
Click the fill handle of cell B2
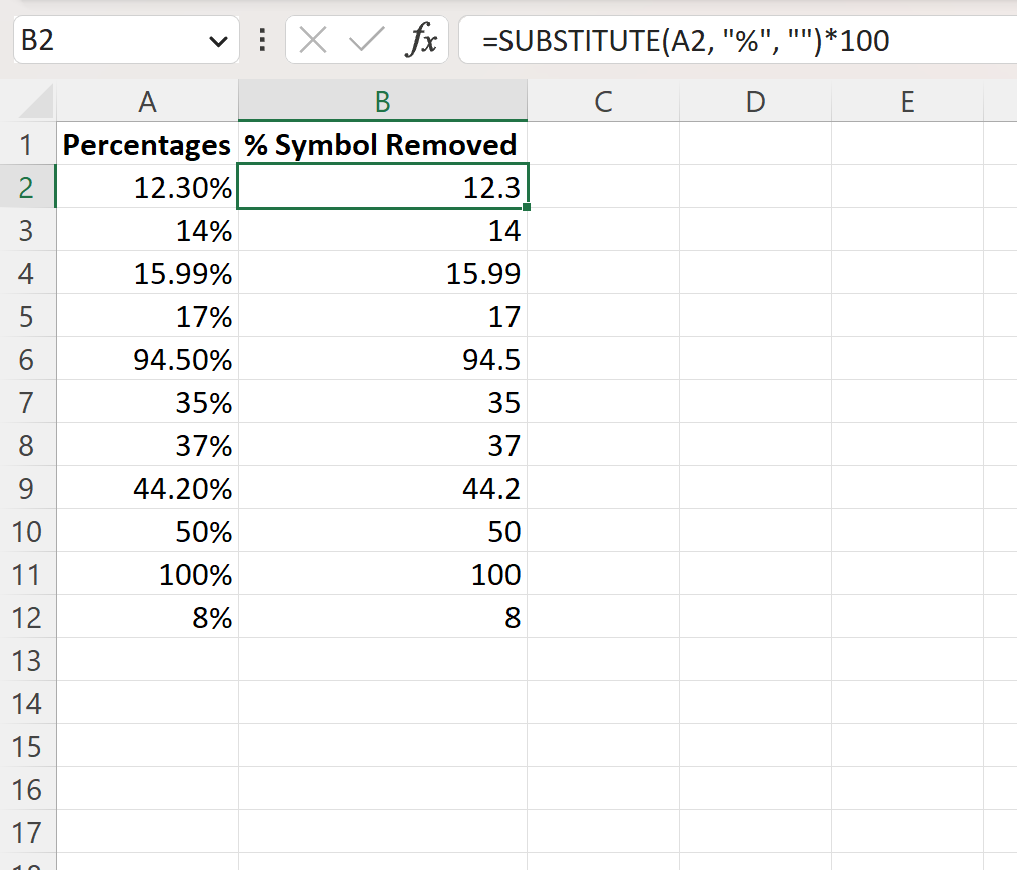[528, 205]
